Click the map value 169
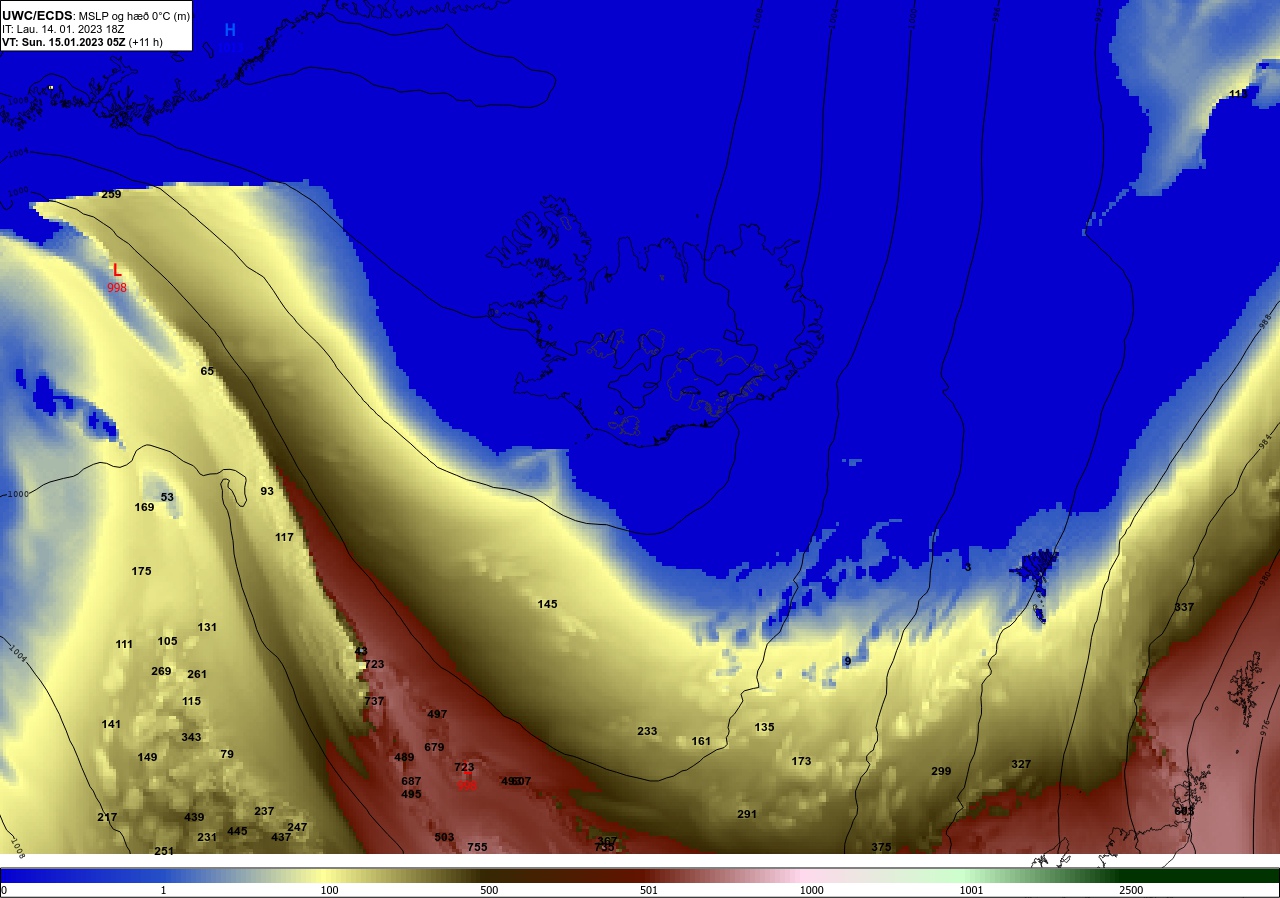Image resolution: width=1280 pixels, height=898 pixels. [x=144, y=507]
